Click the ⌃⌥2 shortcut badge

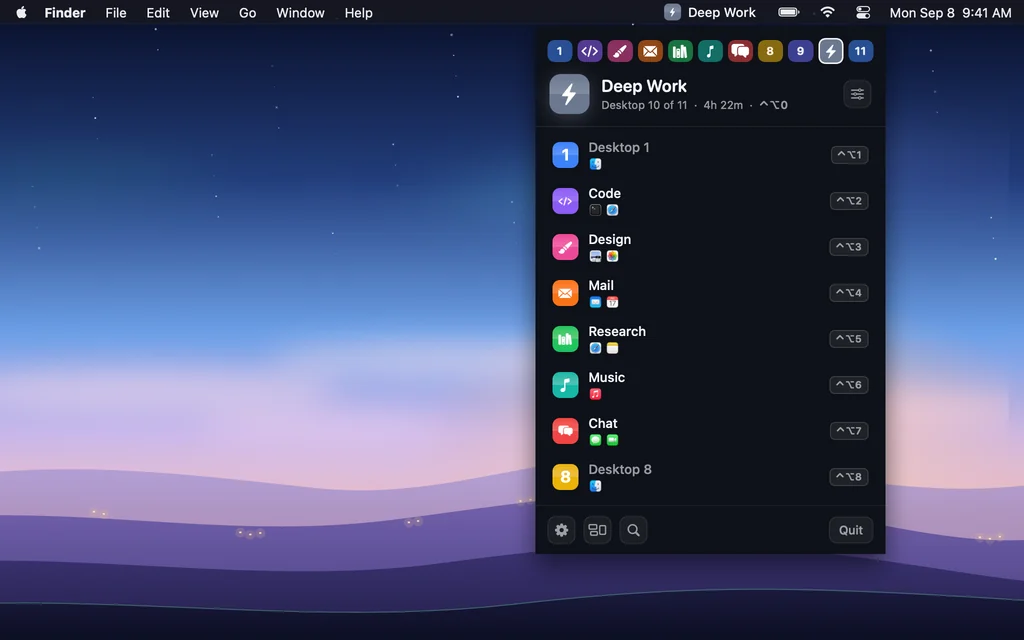point(849,200)
